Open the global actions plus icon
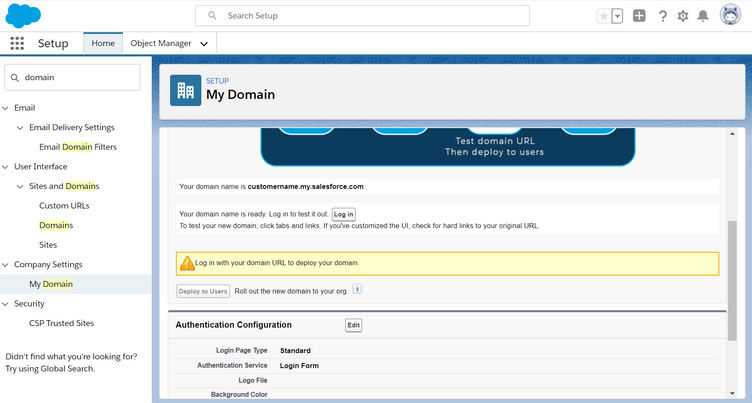Viewport: 752px width, 403px height. coord(639,16)
